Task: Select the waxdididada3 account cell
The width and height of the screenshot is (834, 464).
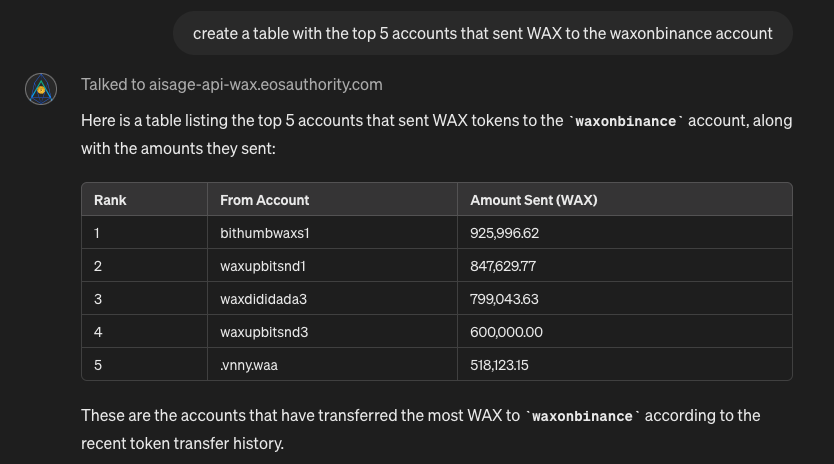Action: pyautogui.click(x=263, y=299)
